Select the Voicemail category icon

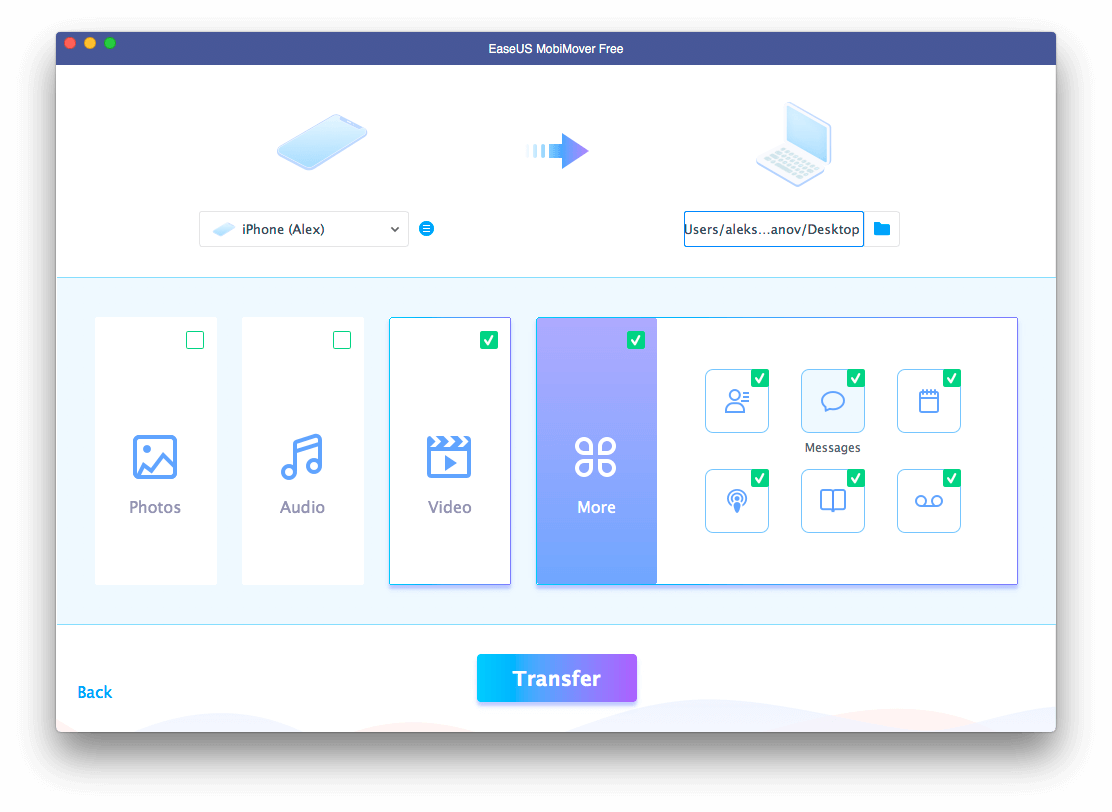pos(929,501)
